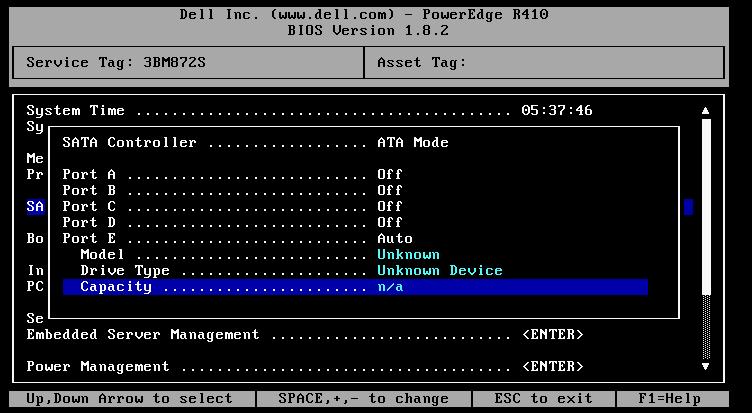Click the scrollbar up arrow

[x=705, y=111]
